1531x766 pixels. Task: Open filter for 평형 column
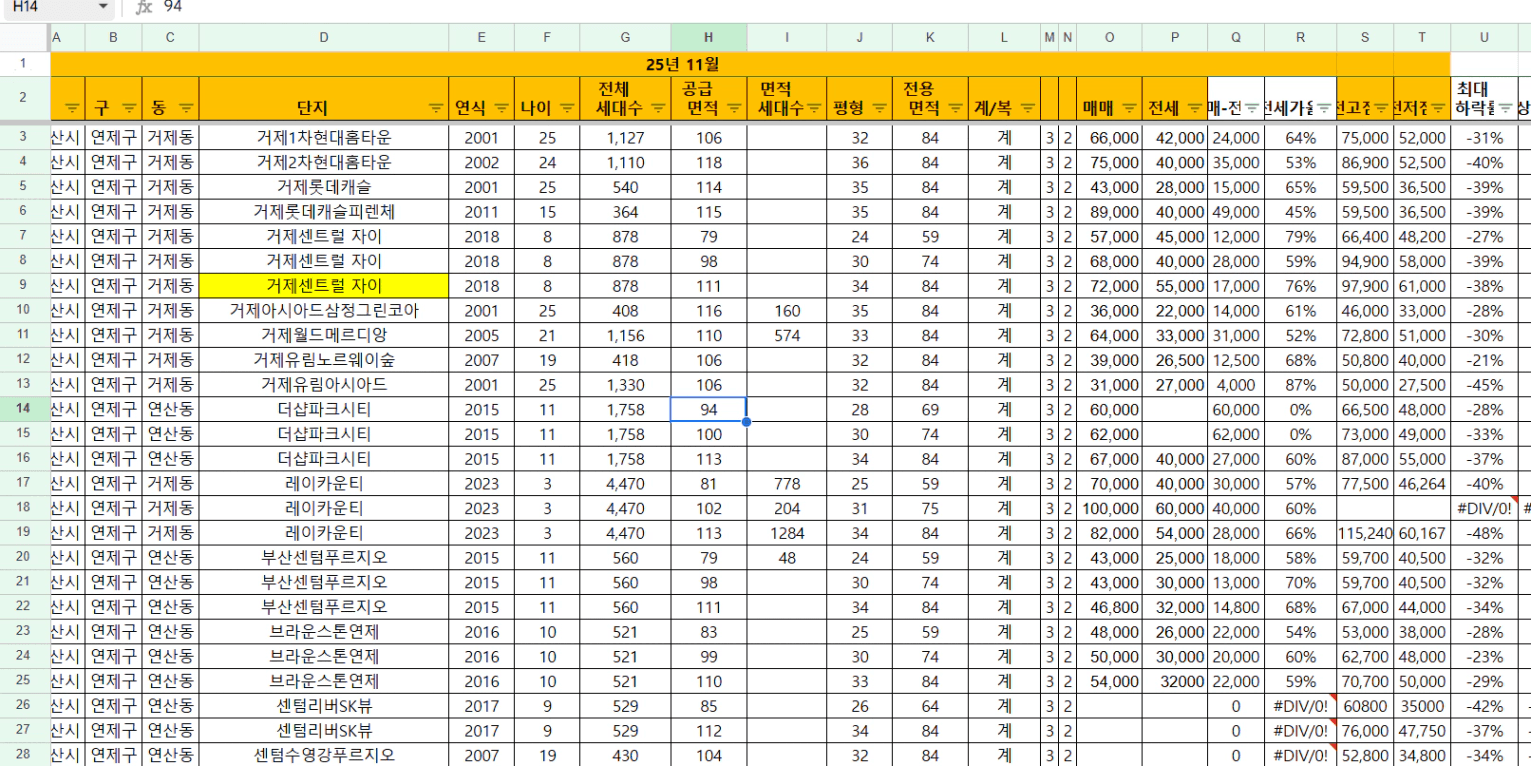pos(879,108)
